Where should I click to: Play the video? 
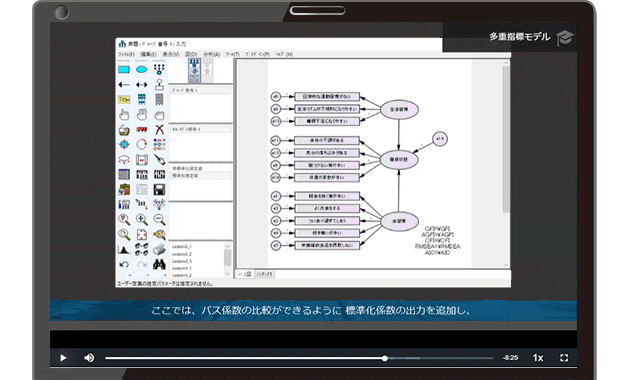(x=63, y=358)
